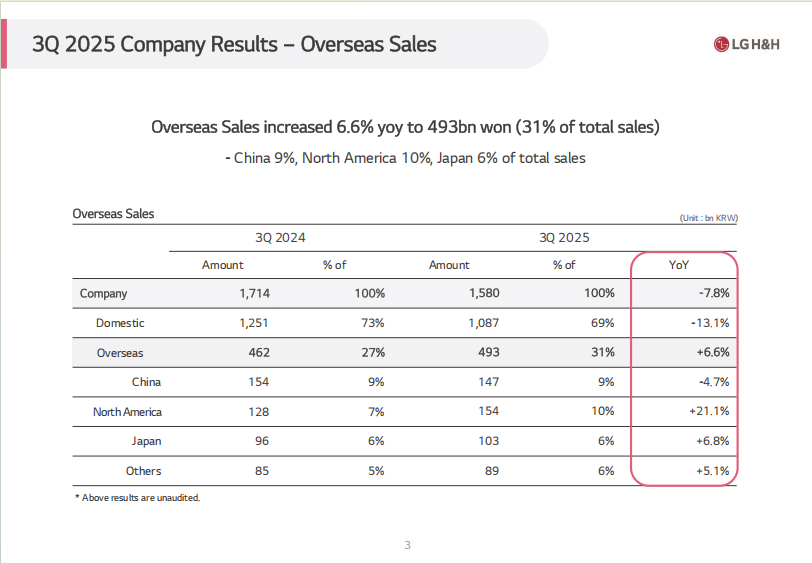Click the page number 3 at bottom
Viewport: 812px width, 563px height.
(407, 545)
